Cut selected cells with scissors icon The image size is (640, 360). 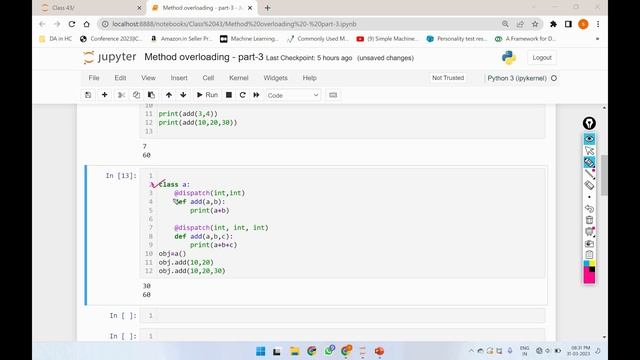click(121, 95)
